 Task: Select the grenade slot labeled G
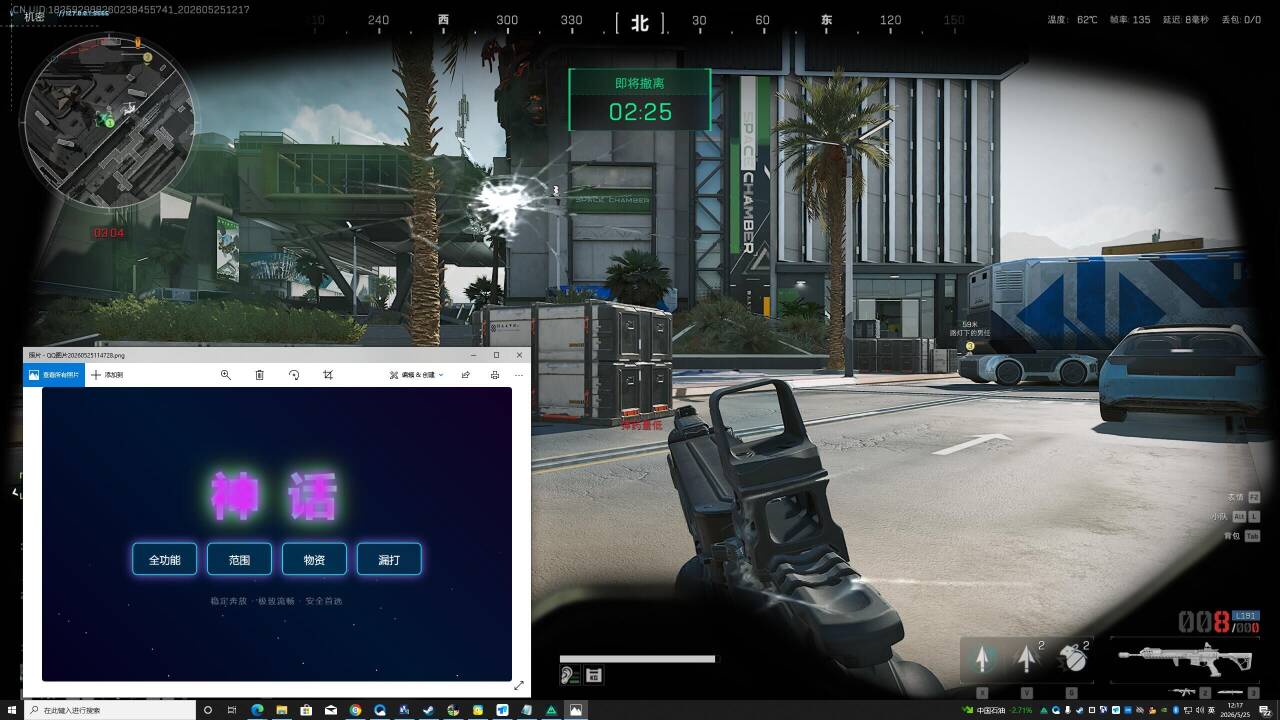(1072, 659)
